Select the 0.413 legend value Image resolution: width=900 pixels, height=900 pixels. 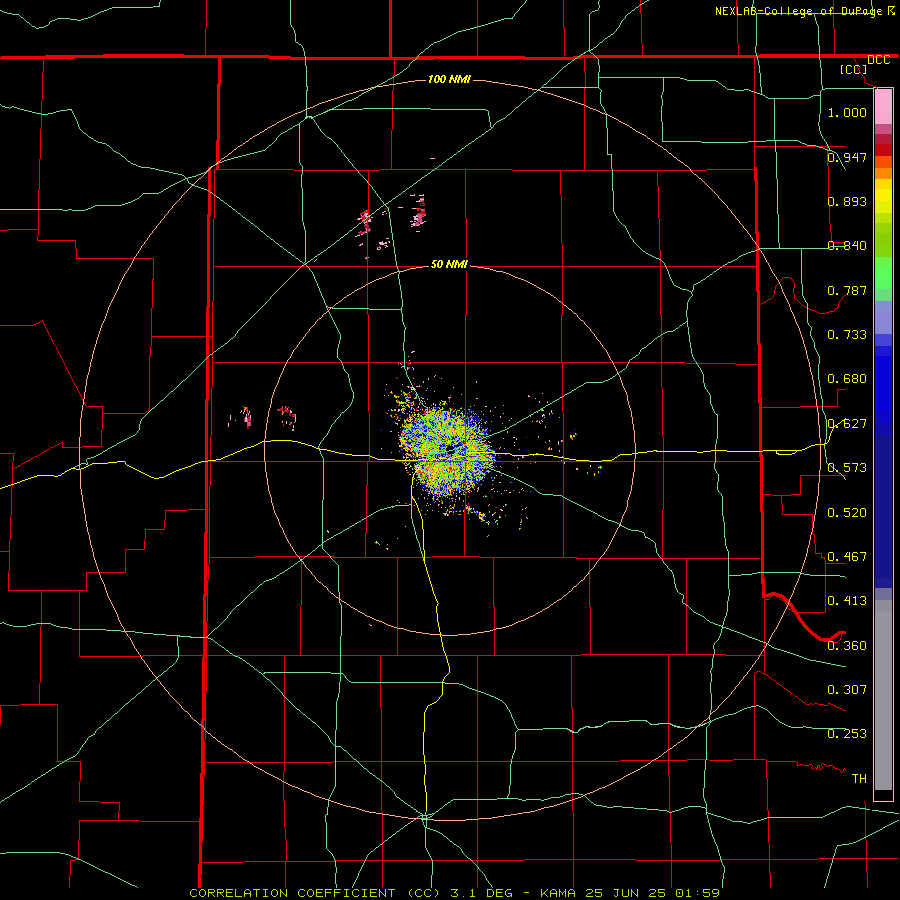(x=847, y=601)
